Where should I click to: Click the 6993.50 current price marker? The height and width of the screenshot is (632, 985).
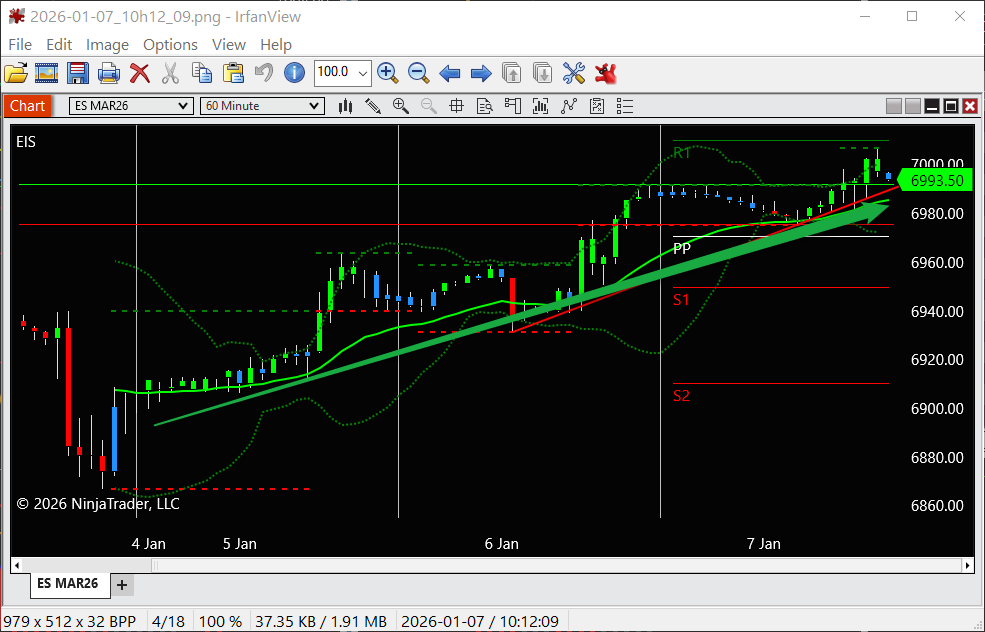933,180
